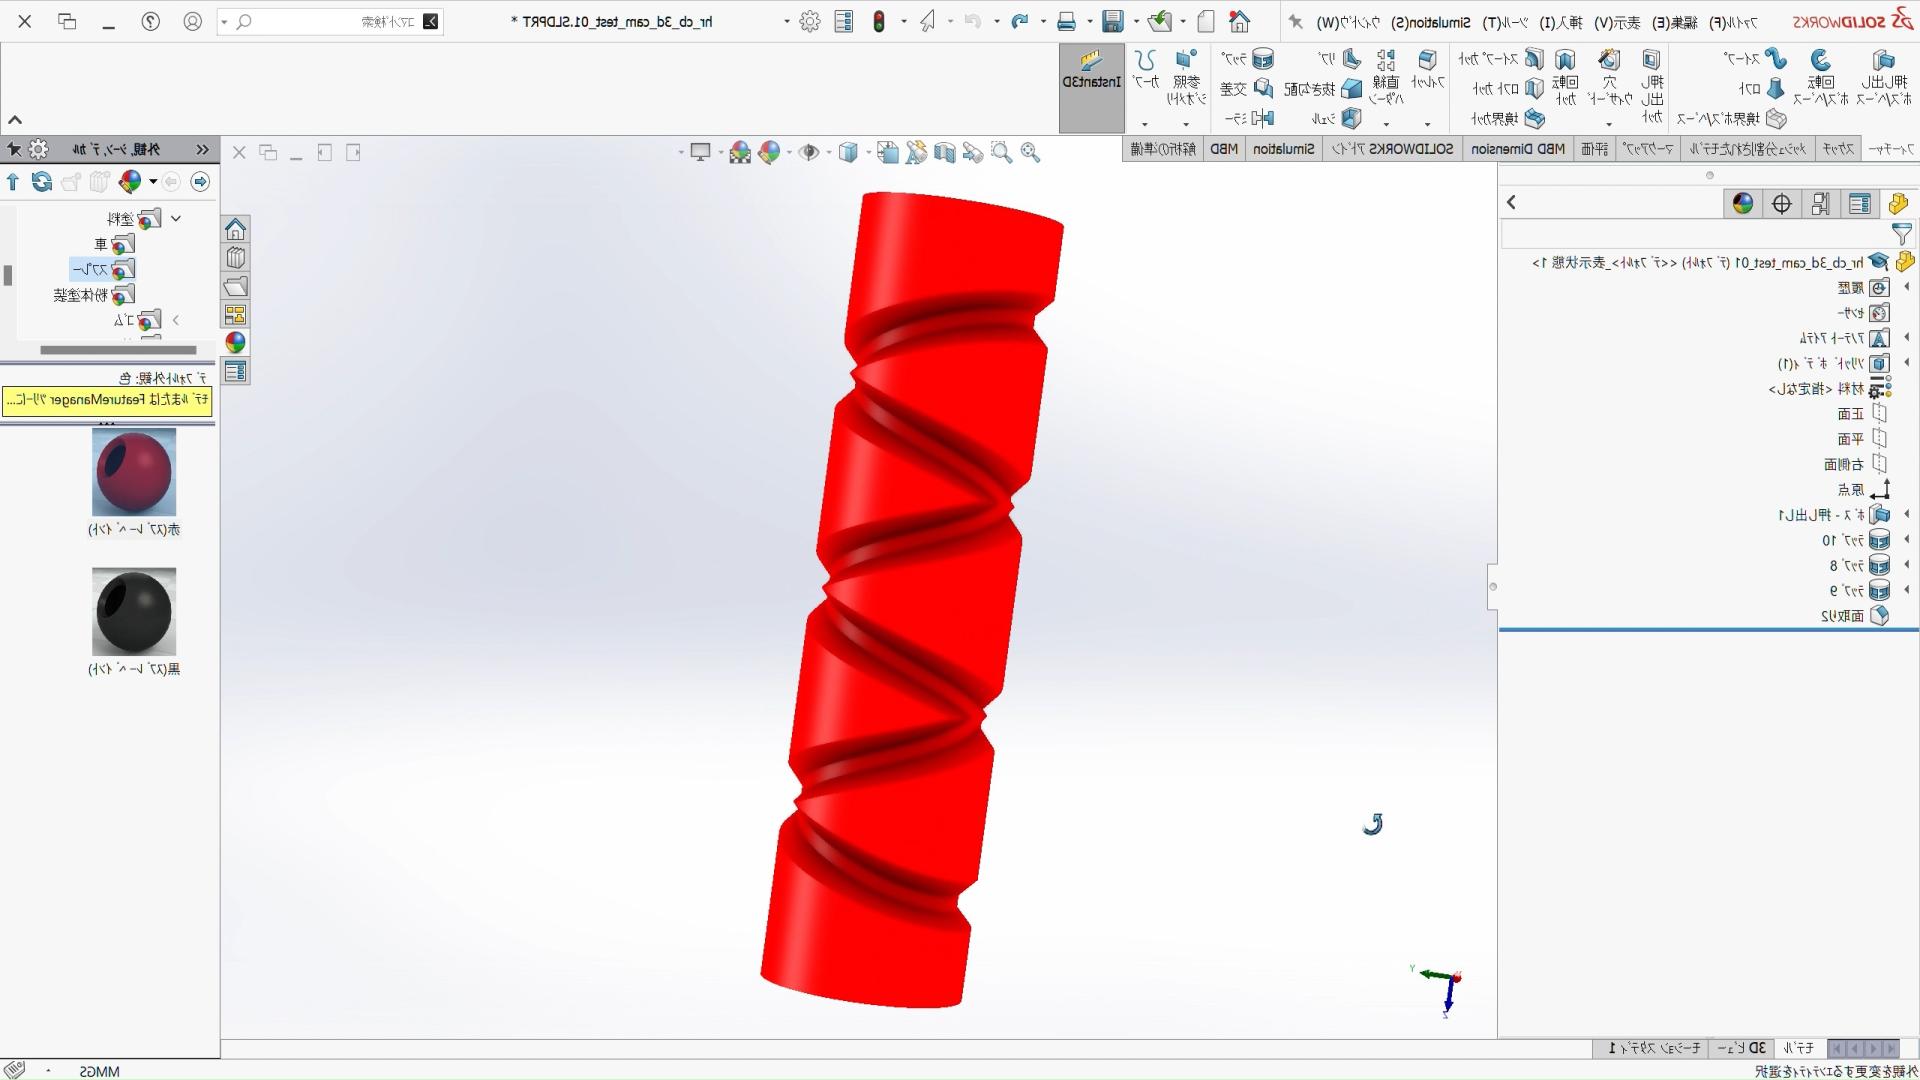The image size is (1920, 1080).
Task: Open the Hole Wizard dropdown arrow
Action: click(x=1609, y=125)
